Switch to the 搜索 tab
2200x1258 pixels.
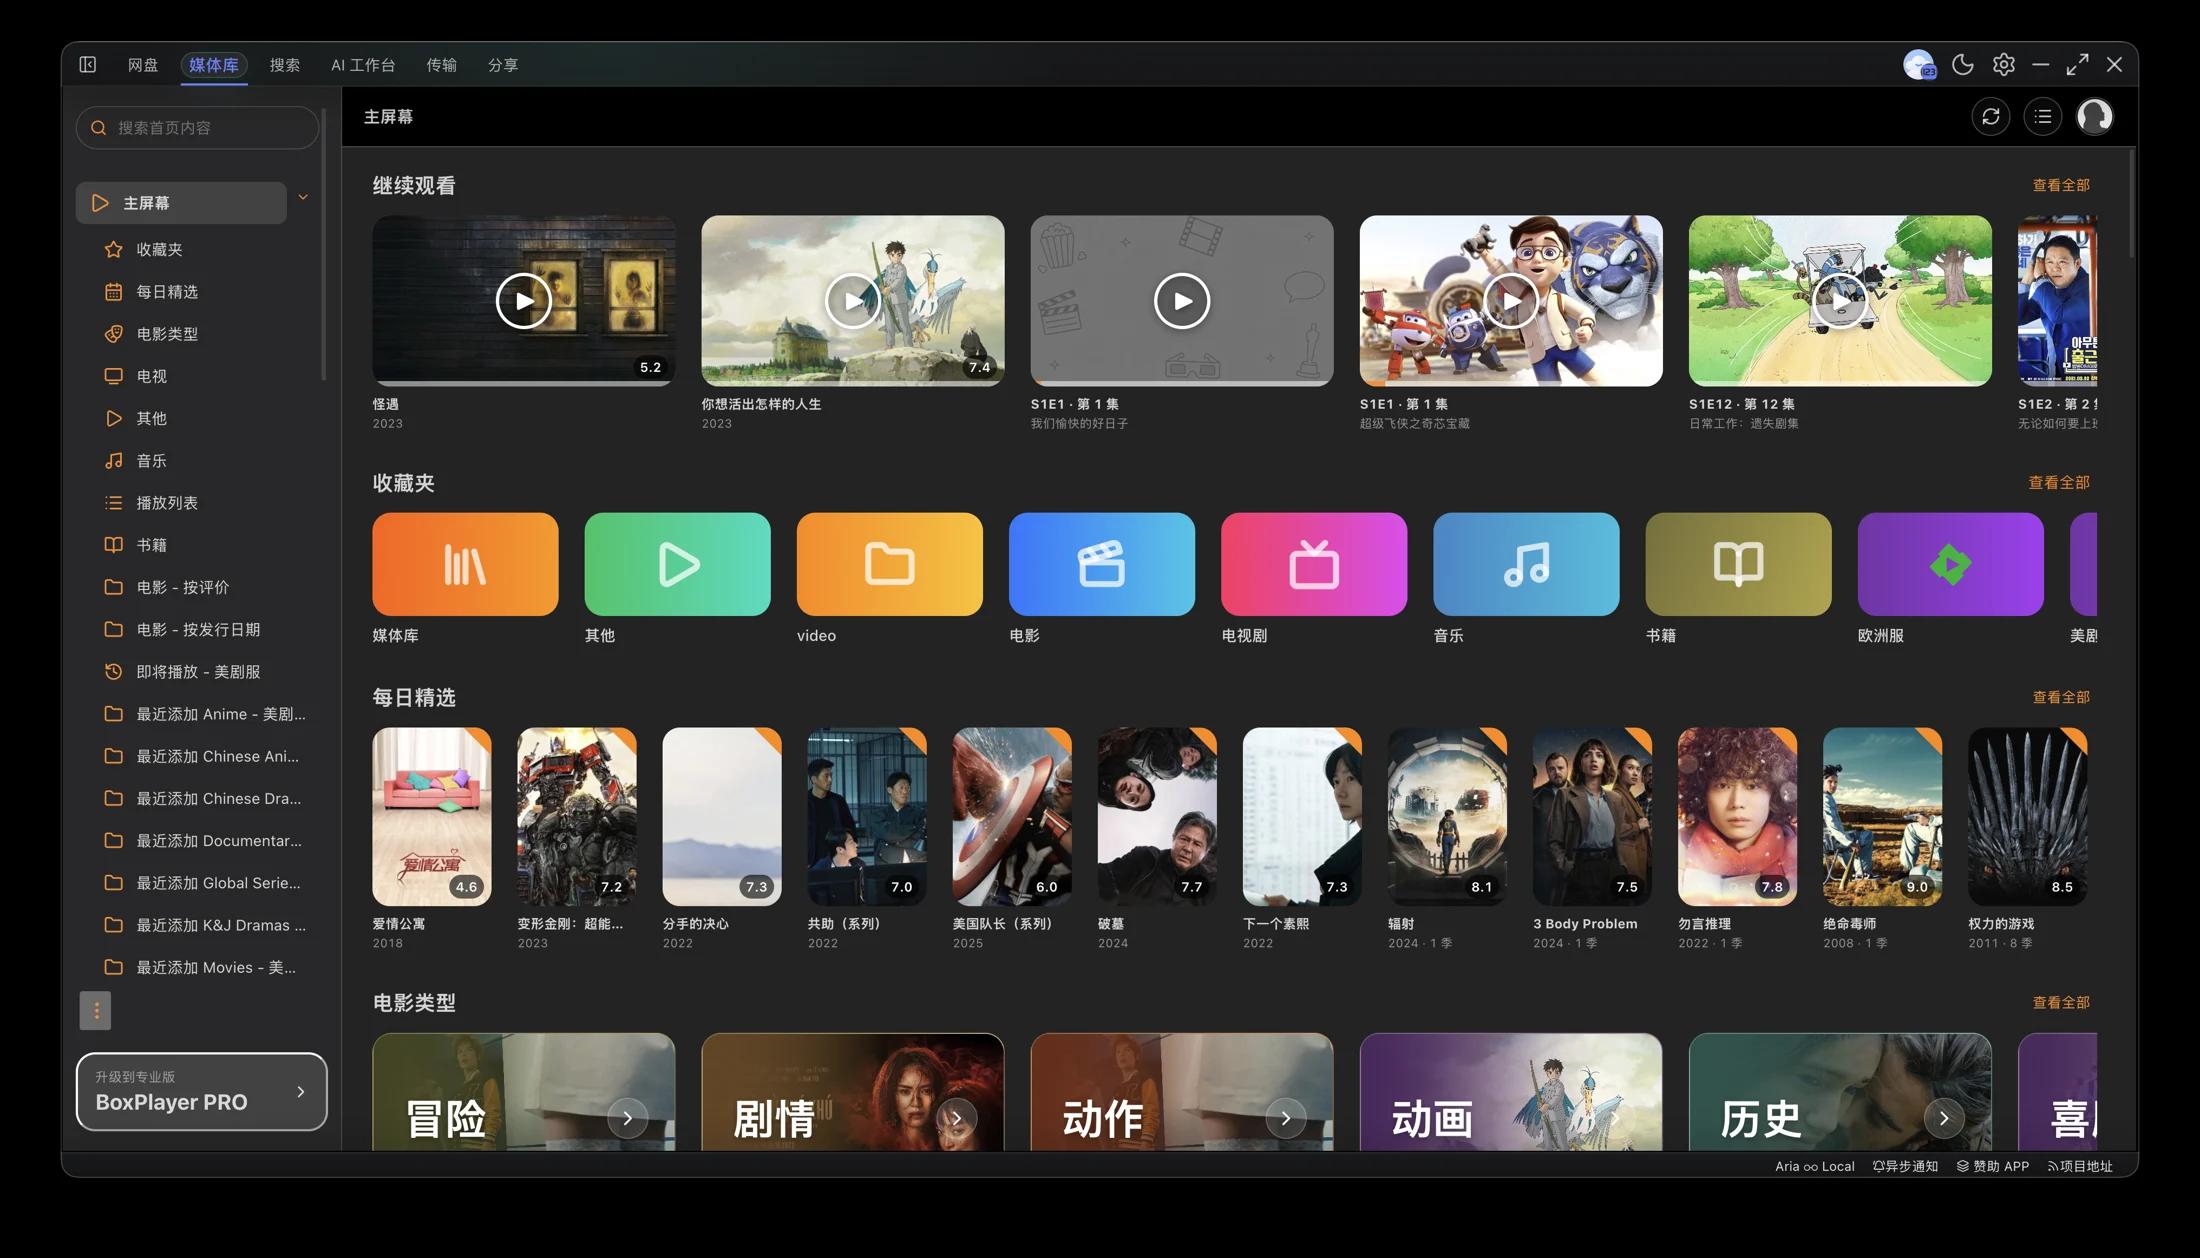(285, 65)
